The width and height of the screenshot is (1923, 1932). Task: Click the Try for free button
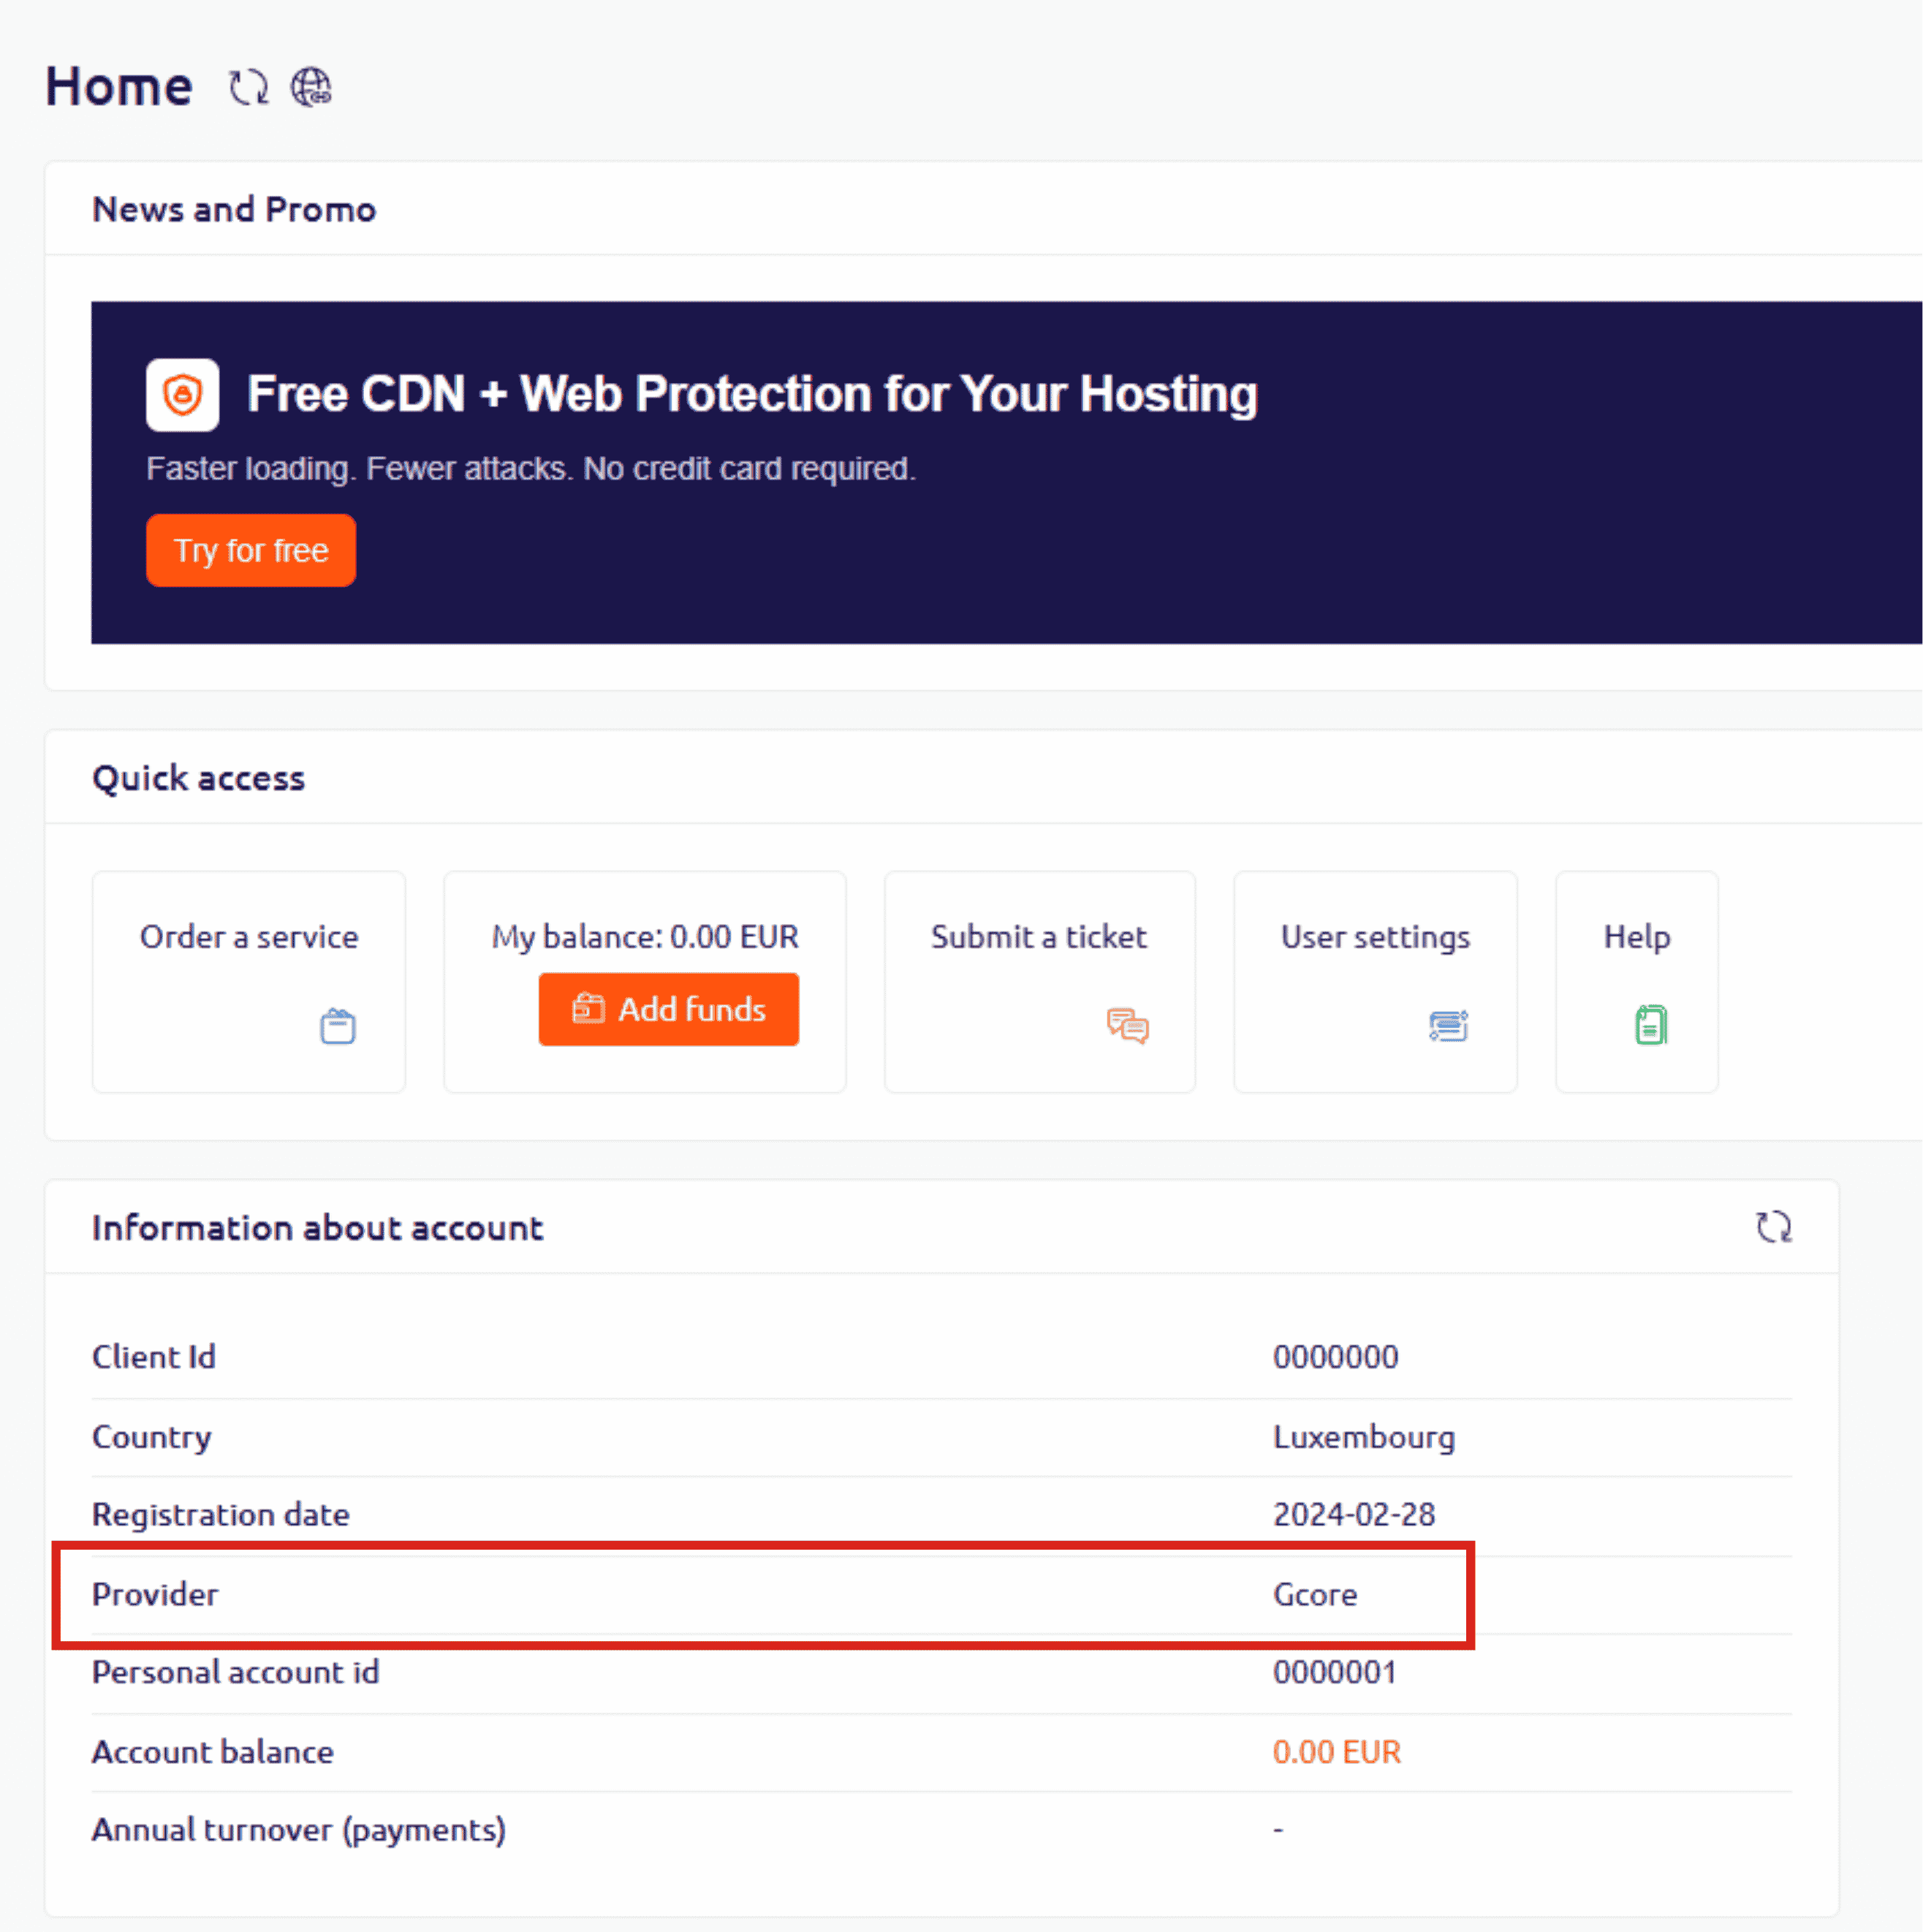251,550
